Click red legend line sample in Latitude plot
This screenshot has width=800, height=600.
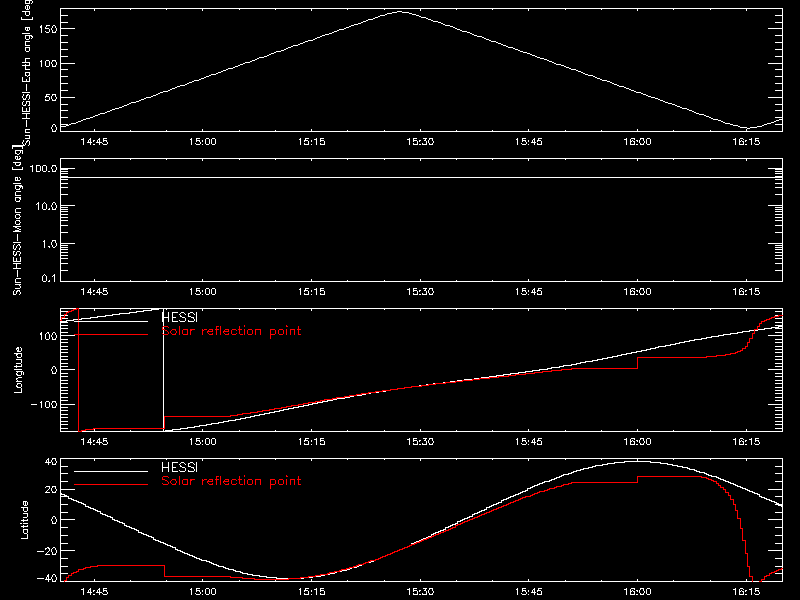[x=111, y=485]
